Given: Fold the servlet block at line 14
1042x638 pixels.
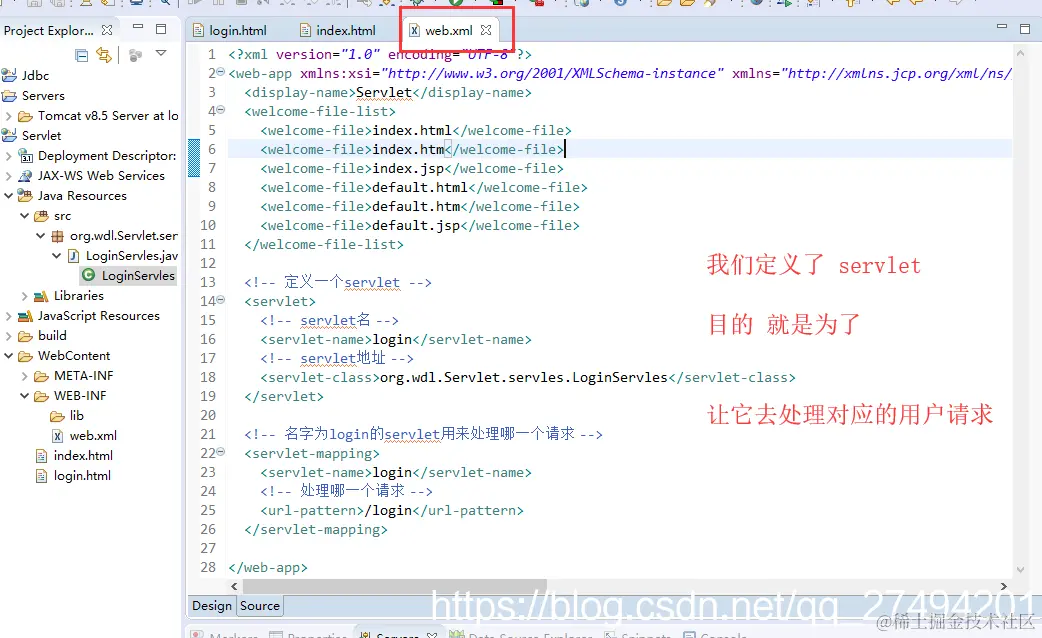Looking at the screenshot, I should click(221, 300).
